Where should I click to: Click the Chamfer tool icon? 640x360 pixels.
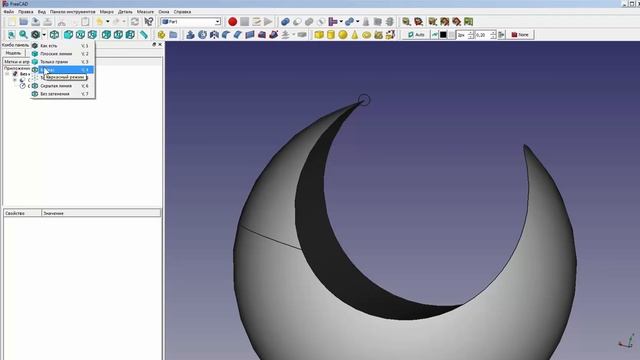click(238, 35)
